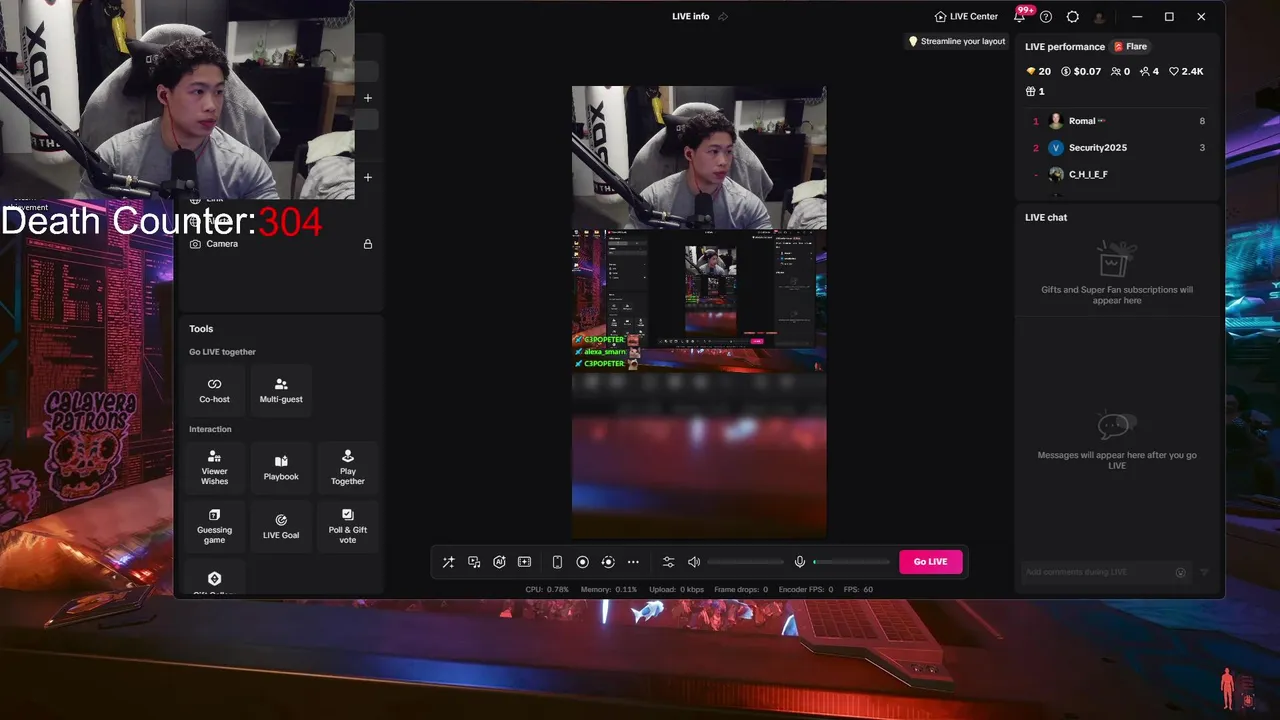Open the more options ellipsis in toolbar

click(x=633, y=562)
